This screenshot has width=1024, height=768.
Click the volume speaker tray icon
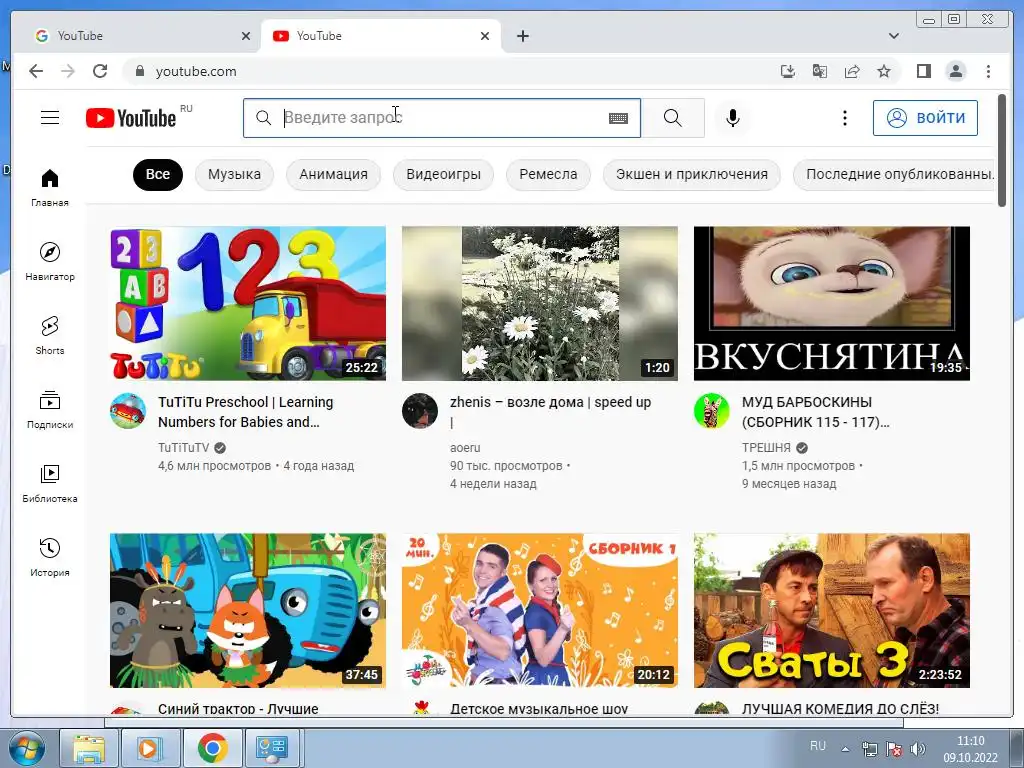918,749
